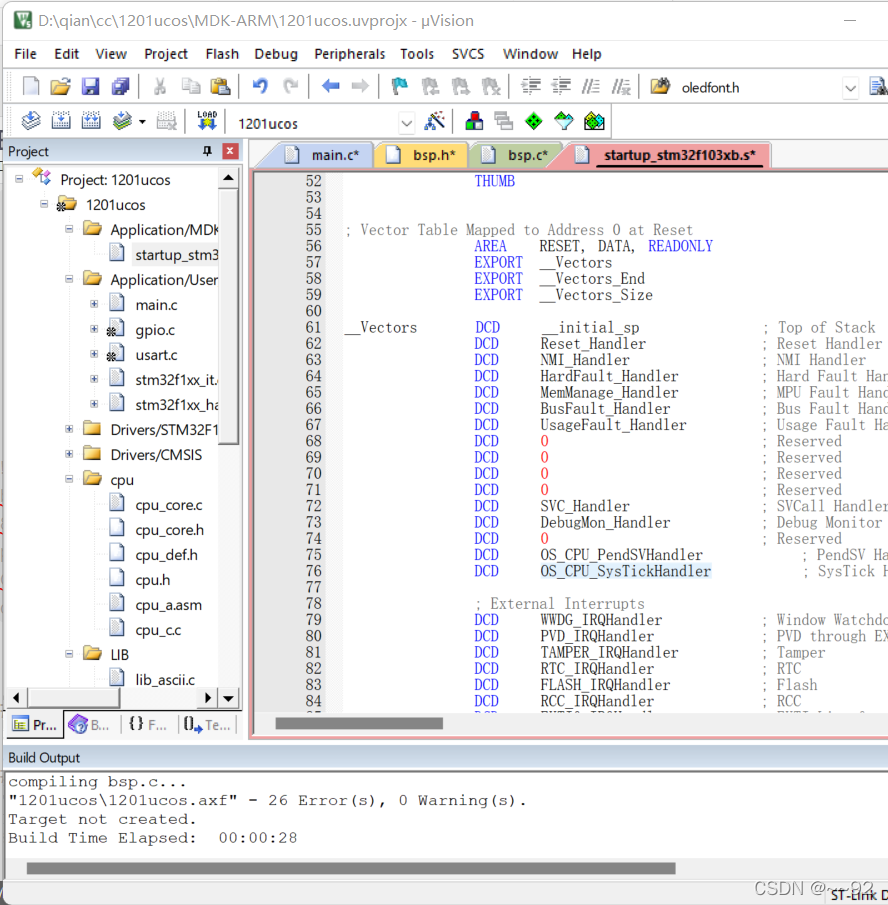Expand the main.c file node
The image size is (888, 905).
click(94, 304)
